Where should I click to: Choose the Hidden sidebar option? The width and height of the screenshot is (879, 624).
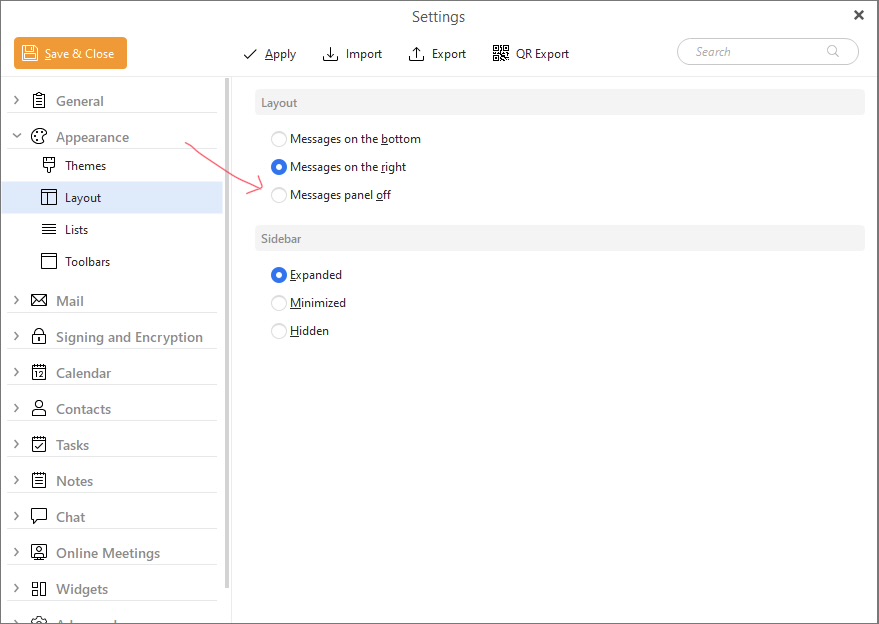pos(279,331)
